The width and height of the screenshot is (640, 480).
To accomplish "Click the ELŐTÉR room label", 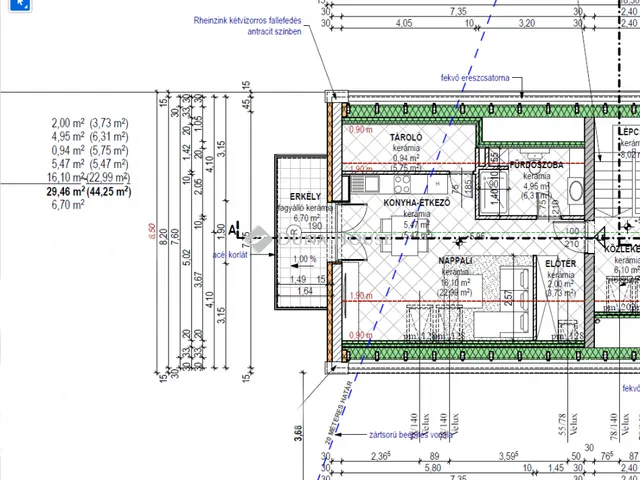I will pyautogui.click(x=560, y=263).
